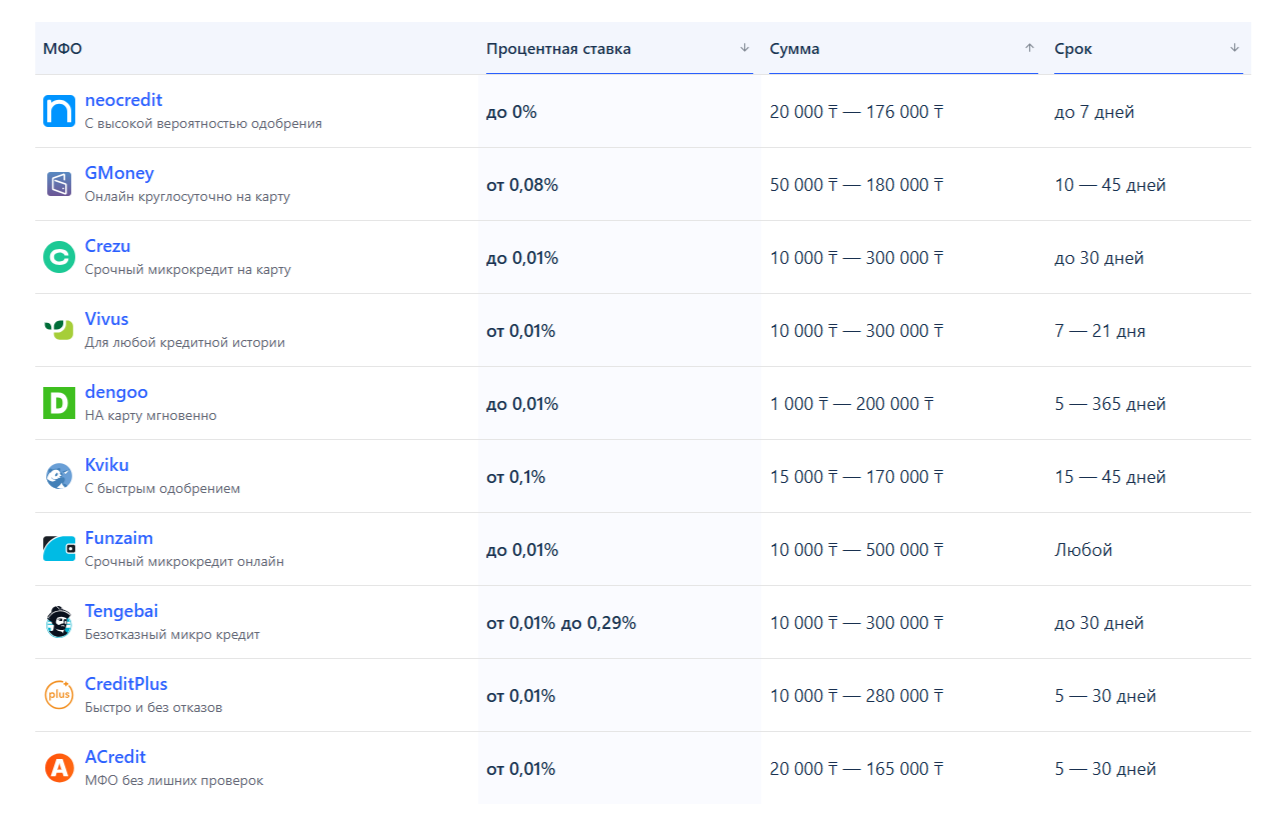This screenshot has width=1281, height=818.
Task: Click the GMoney logo icon
Action: tap(59, 184)
